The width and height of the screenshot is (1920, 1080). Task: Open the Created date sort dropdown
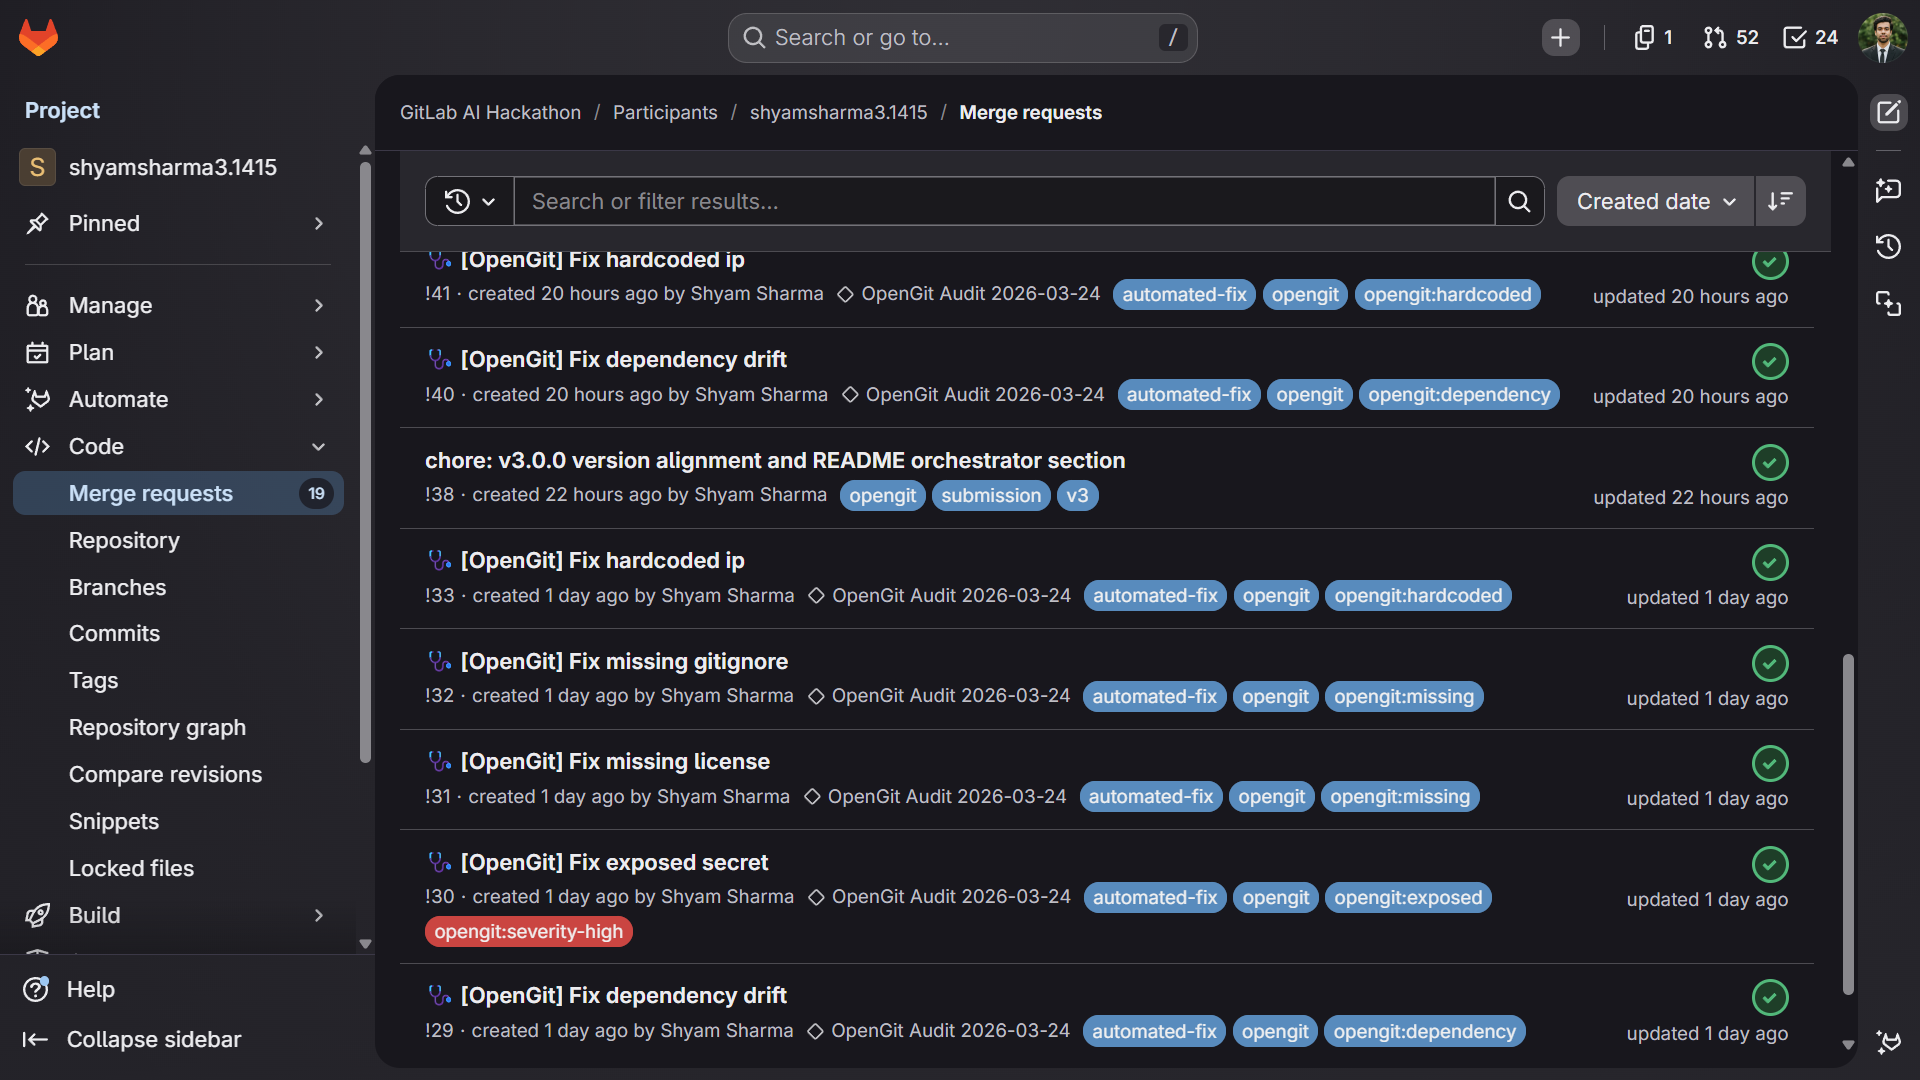pos(1655,202)
